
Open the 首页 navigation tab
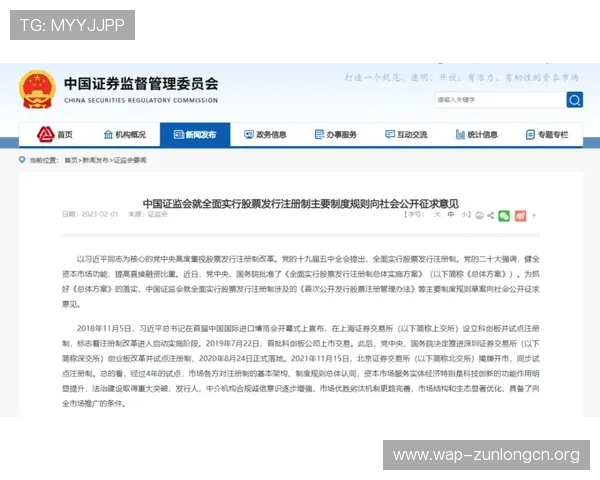click(x=54, y=135)
